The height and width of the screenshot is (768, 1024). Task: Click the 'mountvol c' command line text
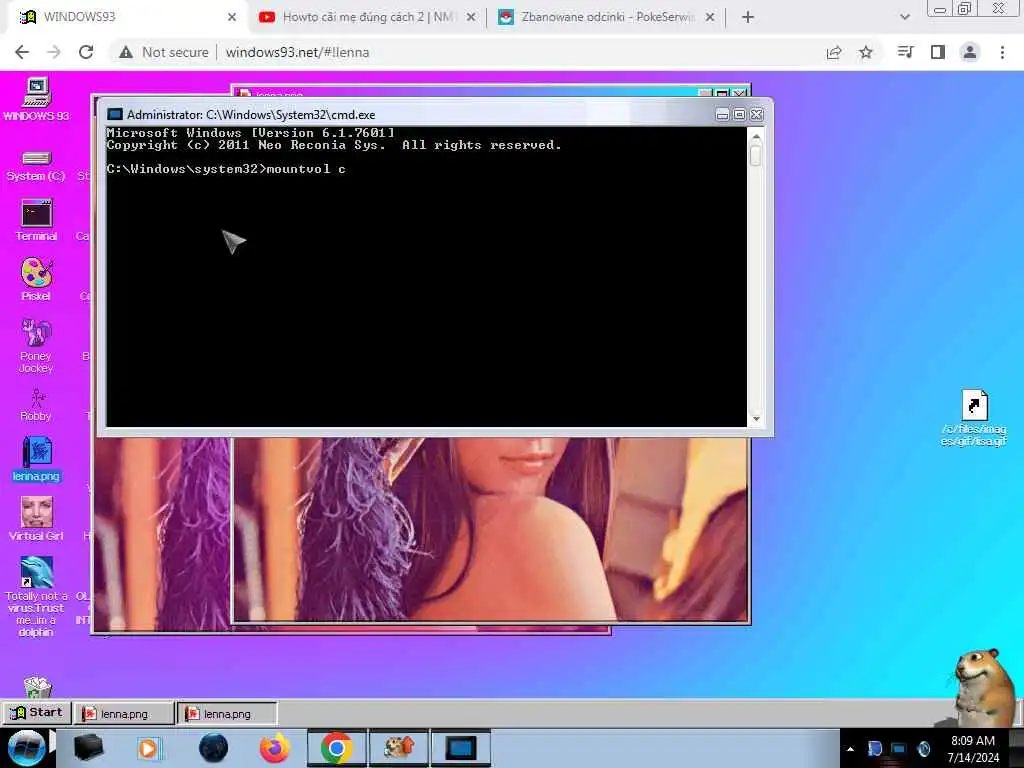tap(306, 169)
